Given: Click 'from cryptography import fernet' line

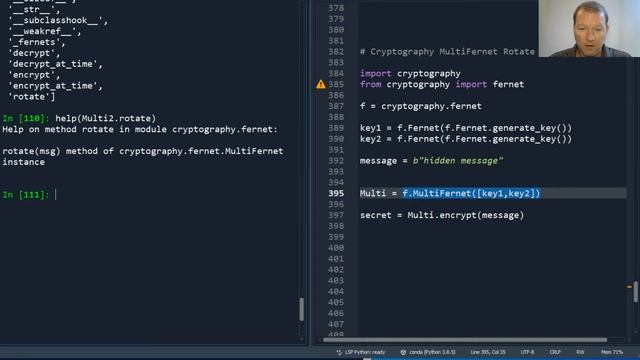Looking at the screenshot, I should click(x=442, y=84).
